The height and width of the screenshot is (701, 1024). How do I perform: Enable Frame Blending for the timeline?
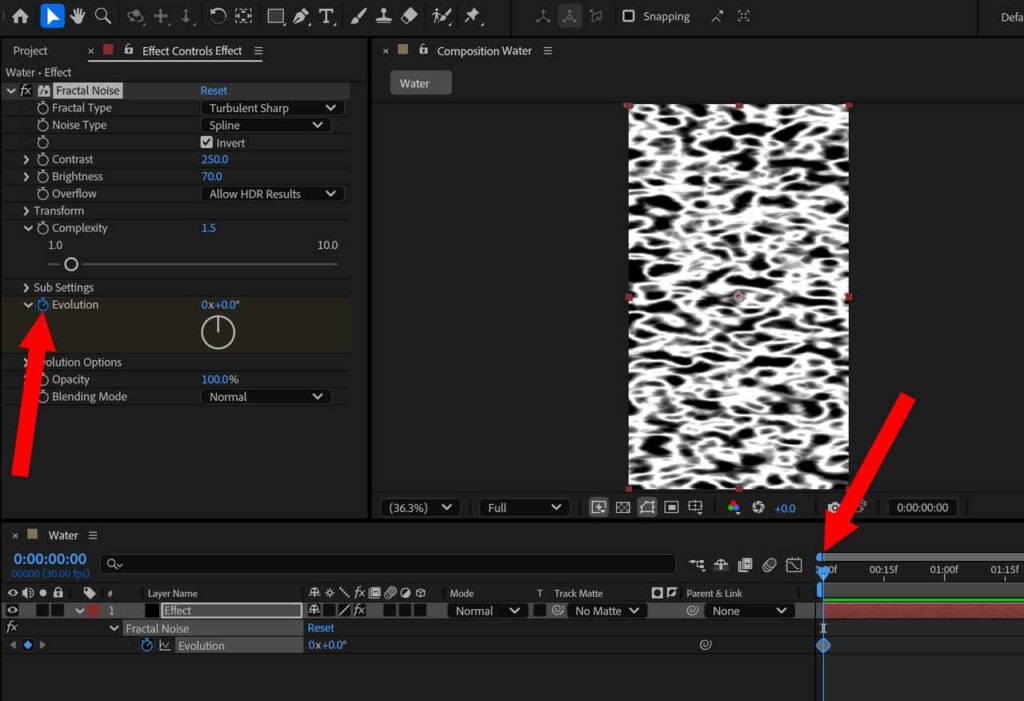click(745, 564)
